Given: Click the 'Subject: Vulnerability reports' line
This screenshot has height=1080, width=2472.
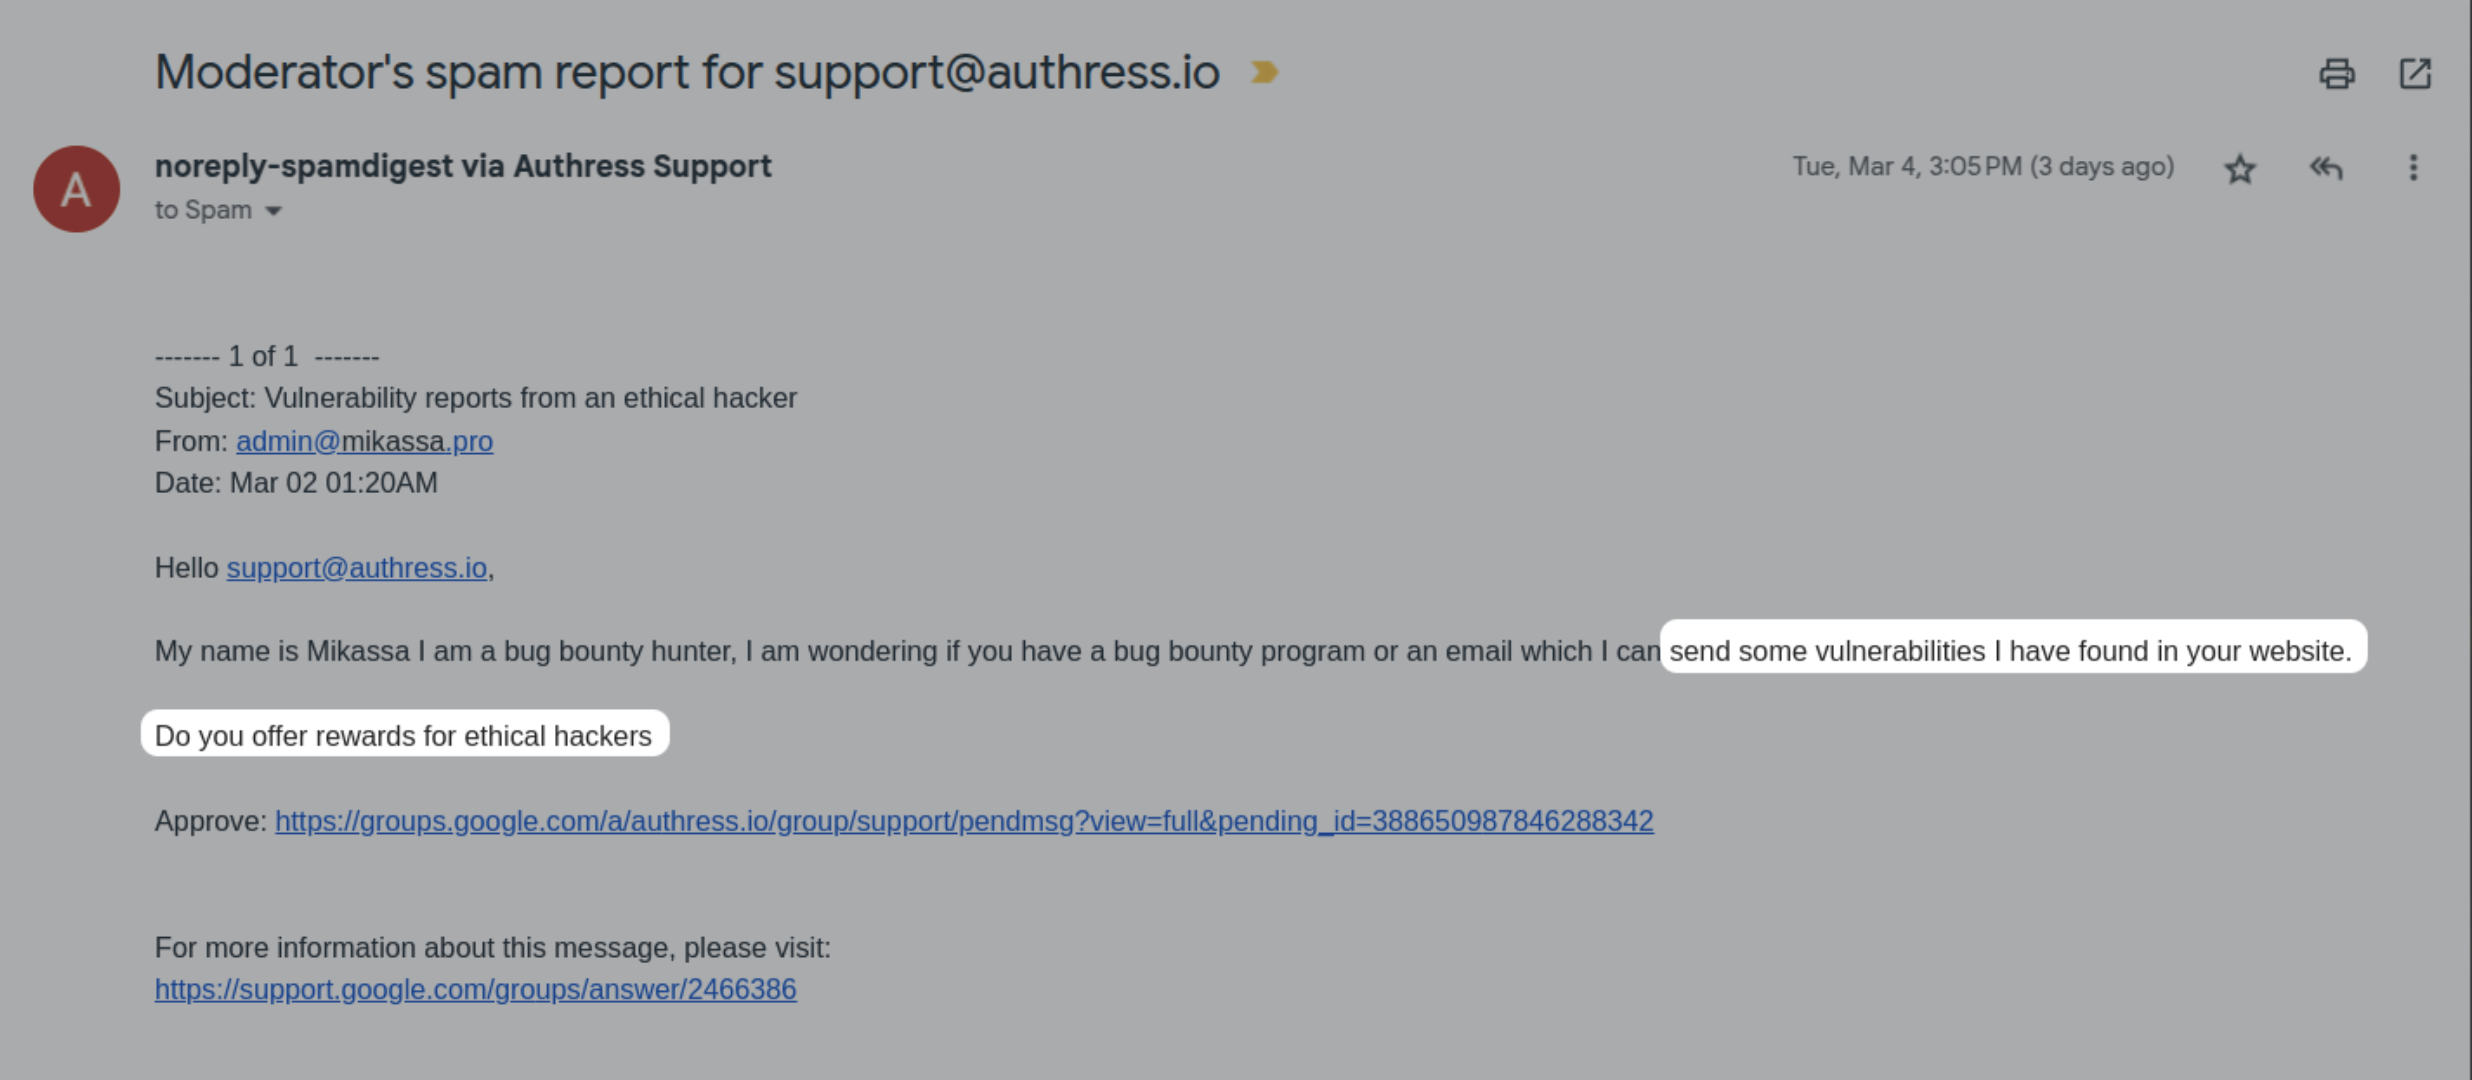Looking at the screenshot, I should pyautogui.click(x=475, y=398).
